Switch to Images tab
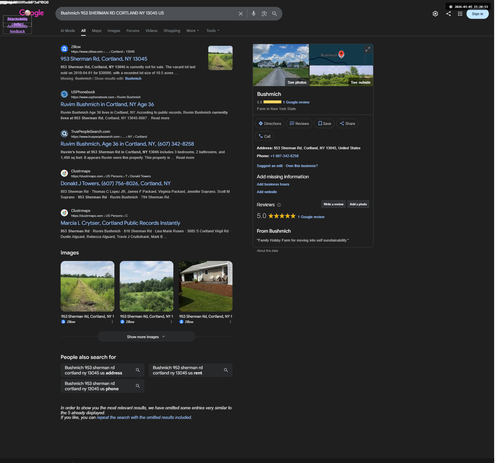The width and height of the screenshot is (500, 463). point(114,31)
